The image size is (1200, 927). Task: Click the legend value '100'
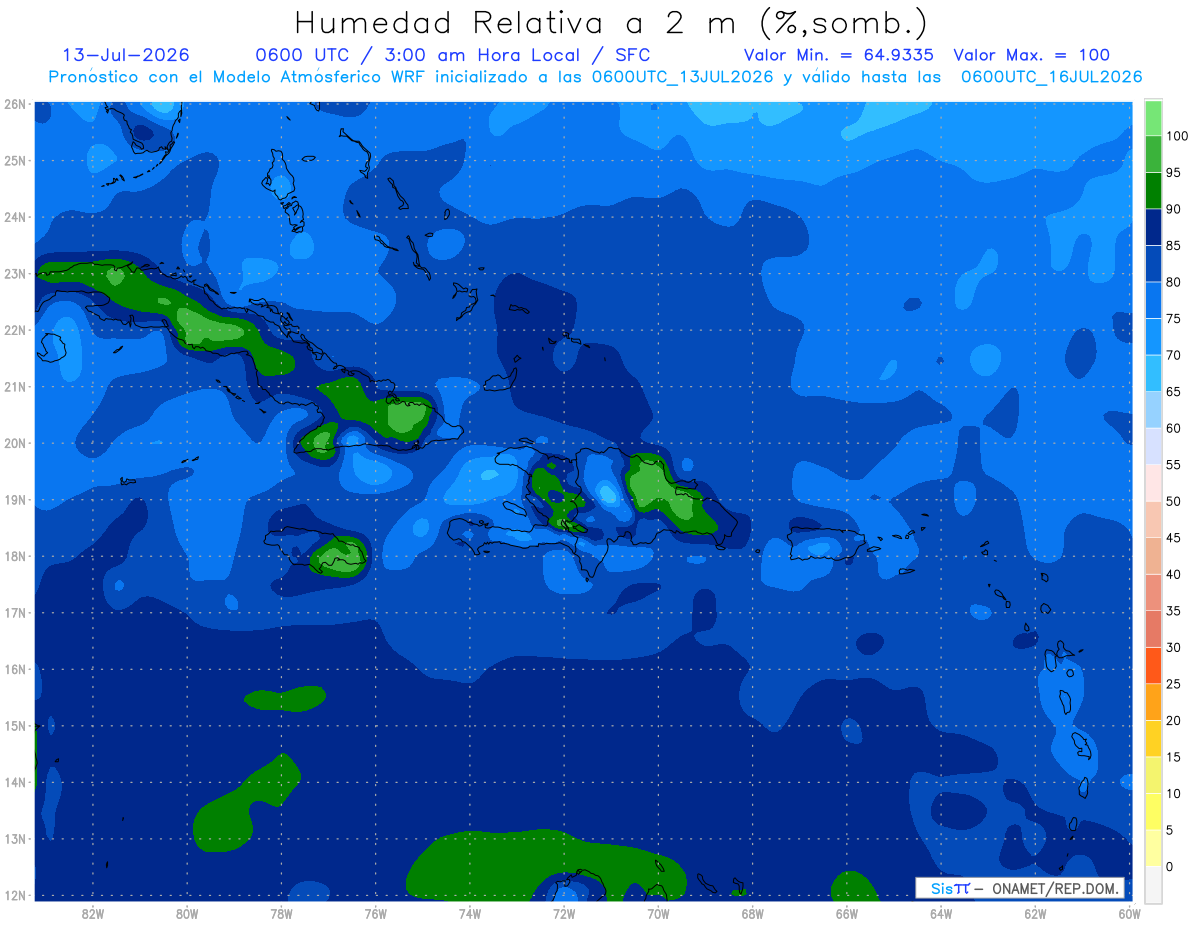tap(1176, 136)
